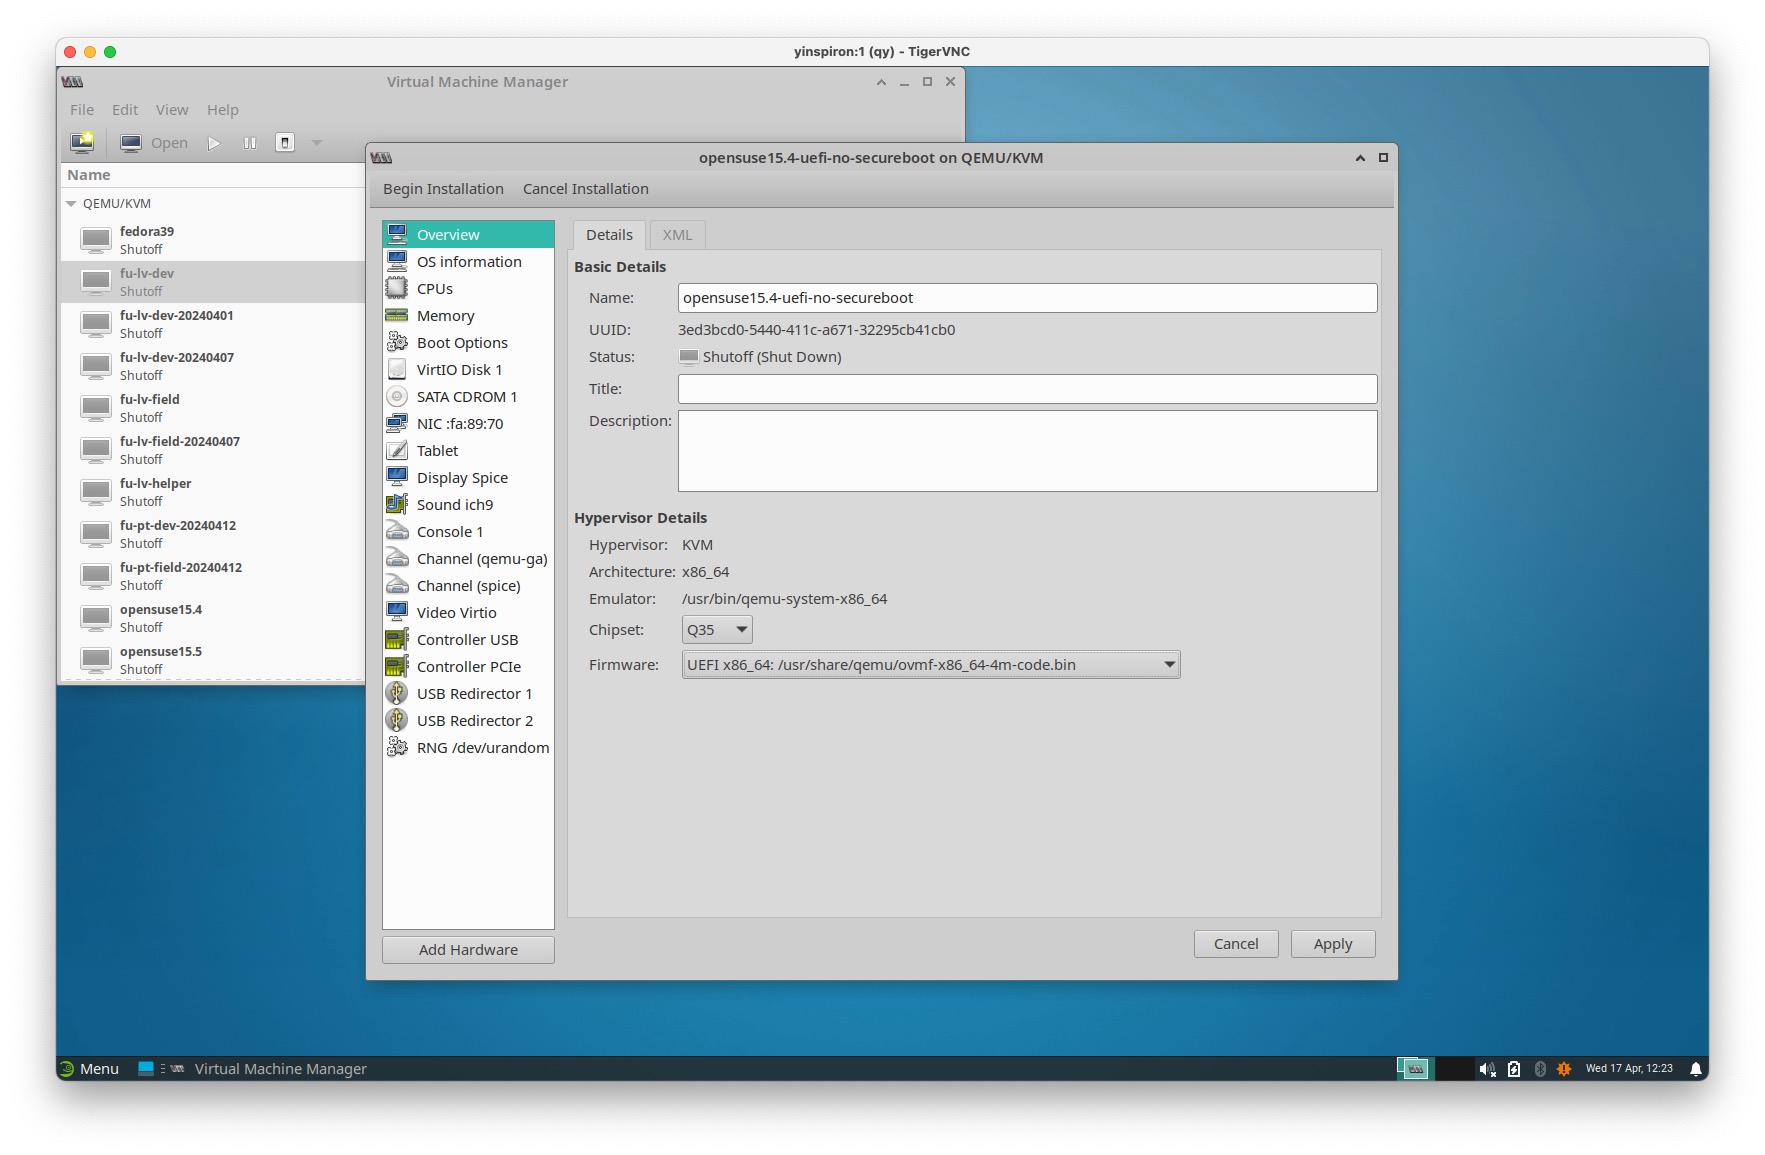Select Tablet input device
Viewport: 1765px width, 1155px height.
point(468,451)
